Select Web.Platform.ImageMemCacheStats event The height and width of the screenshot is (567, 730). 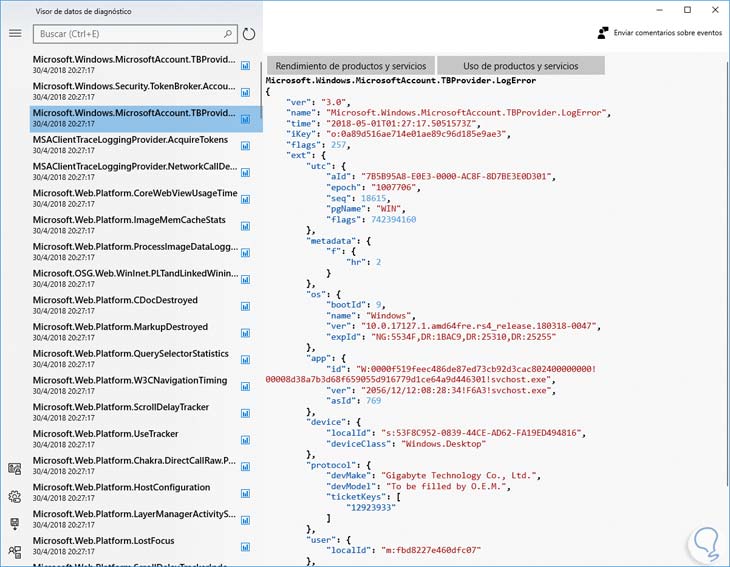146,225
